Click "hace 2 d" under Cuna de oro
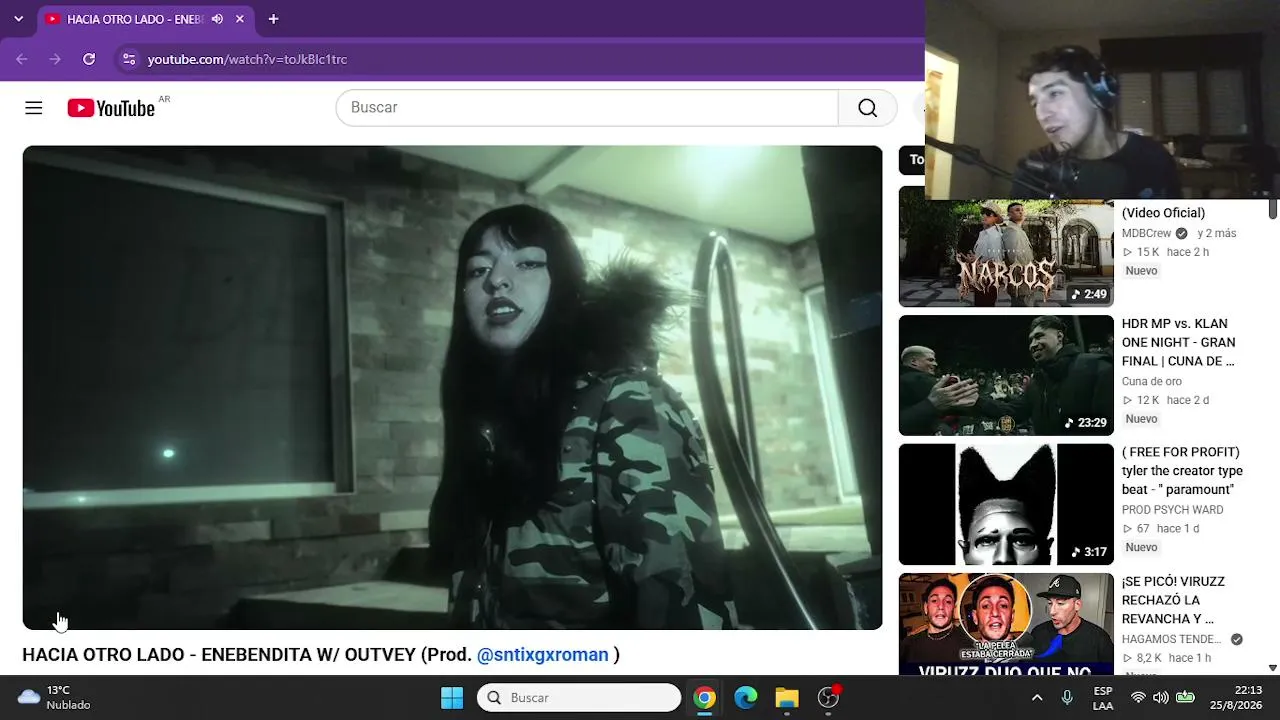The width and height of the screenshot is (1280, 720). point(1188,401)
